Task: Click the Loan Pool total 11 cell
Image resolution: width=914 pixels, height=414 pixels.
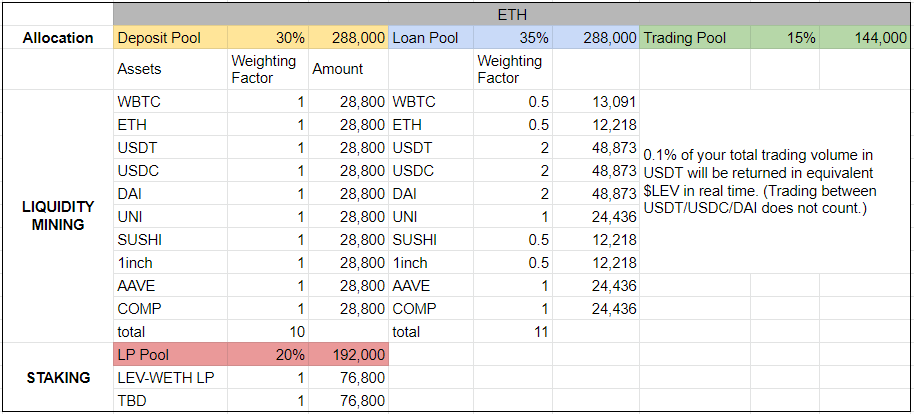Action: (x=513, y=332)
